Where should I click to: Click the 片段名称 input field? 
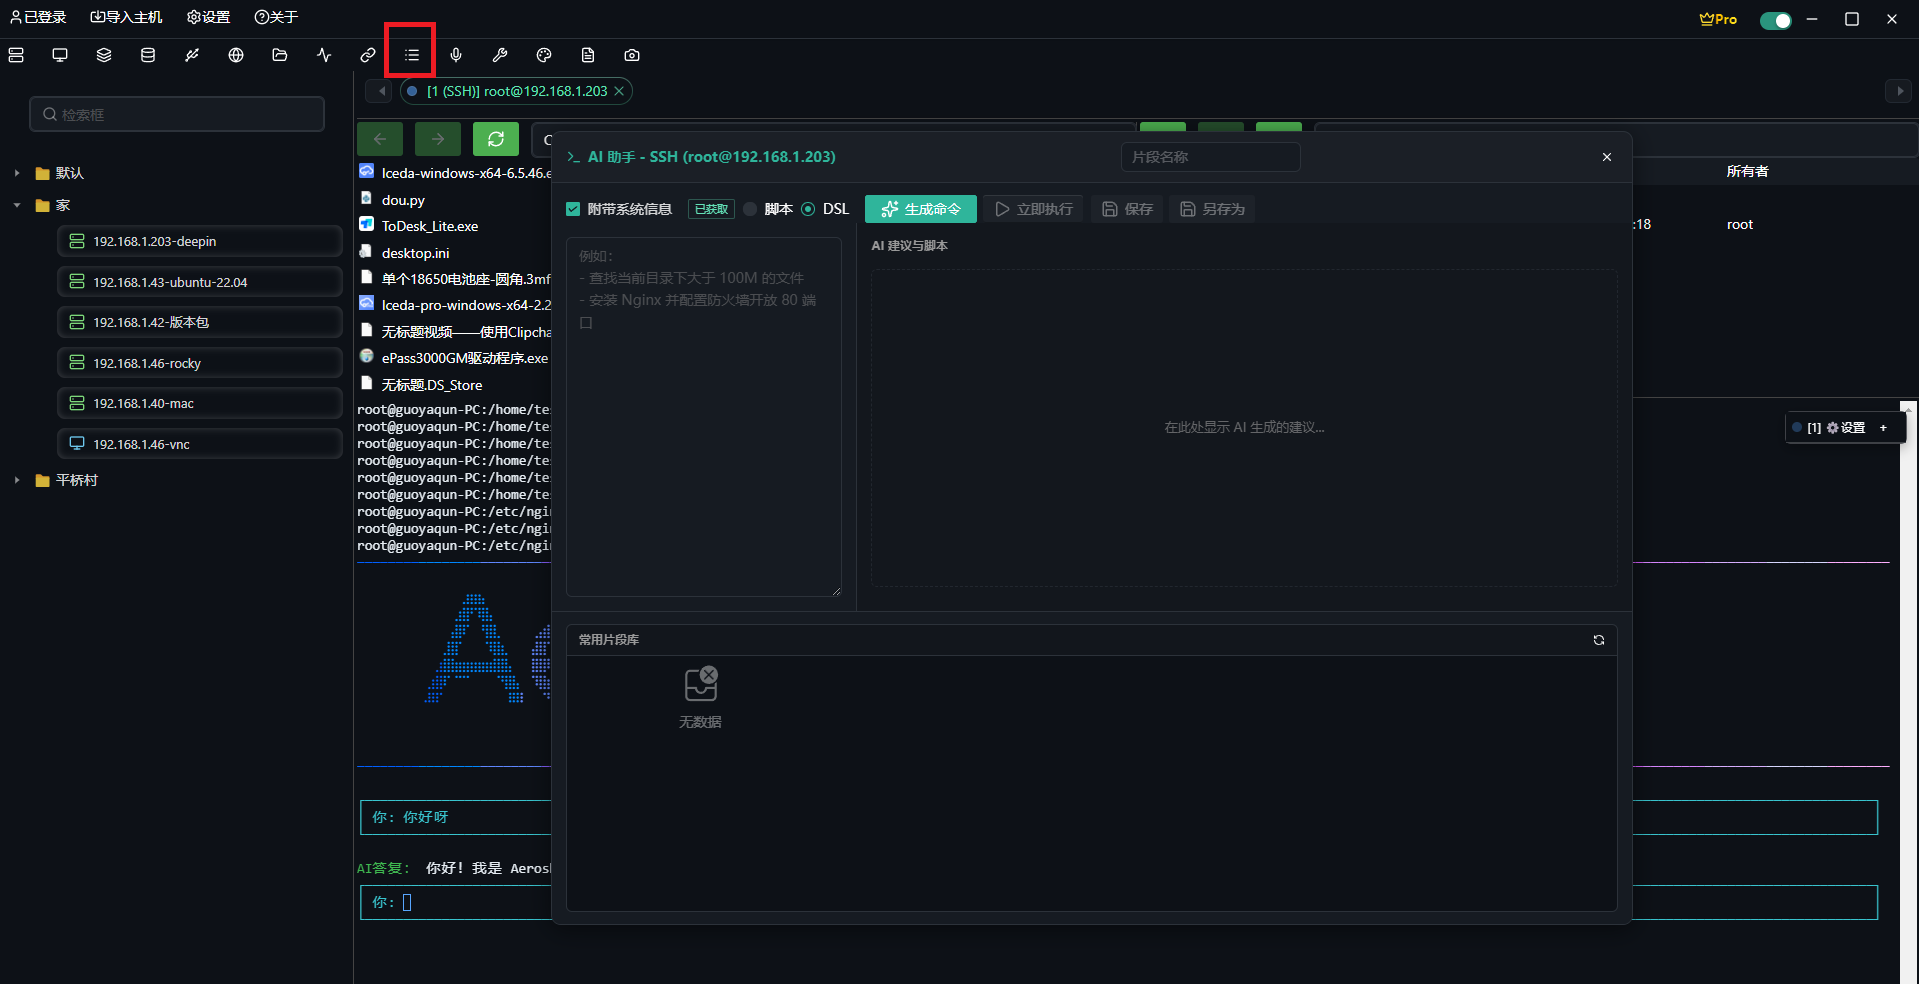point(1210,157)
